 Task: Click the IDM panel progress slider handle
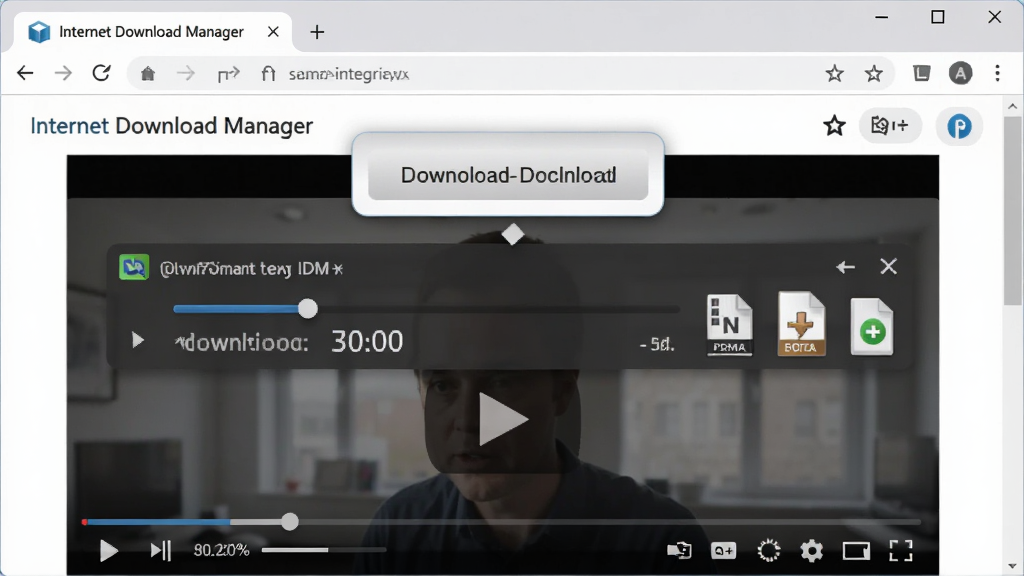[308, 308]
